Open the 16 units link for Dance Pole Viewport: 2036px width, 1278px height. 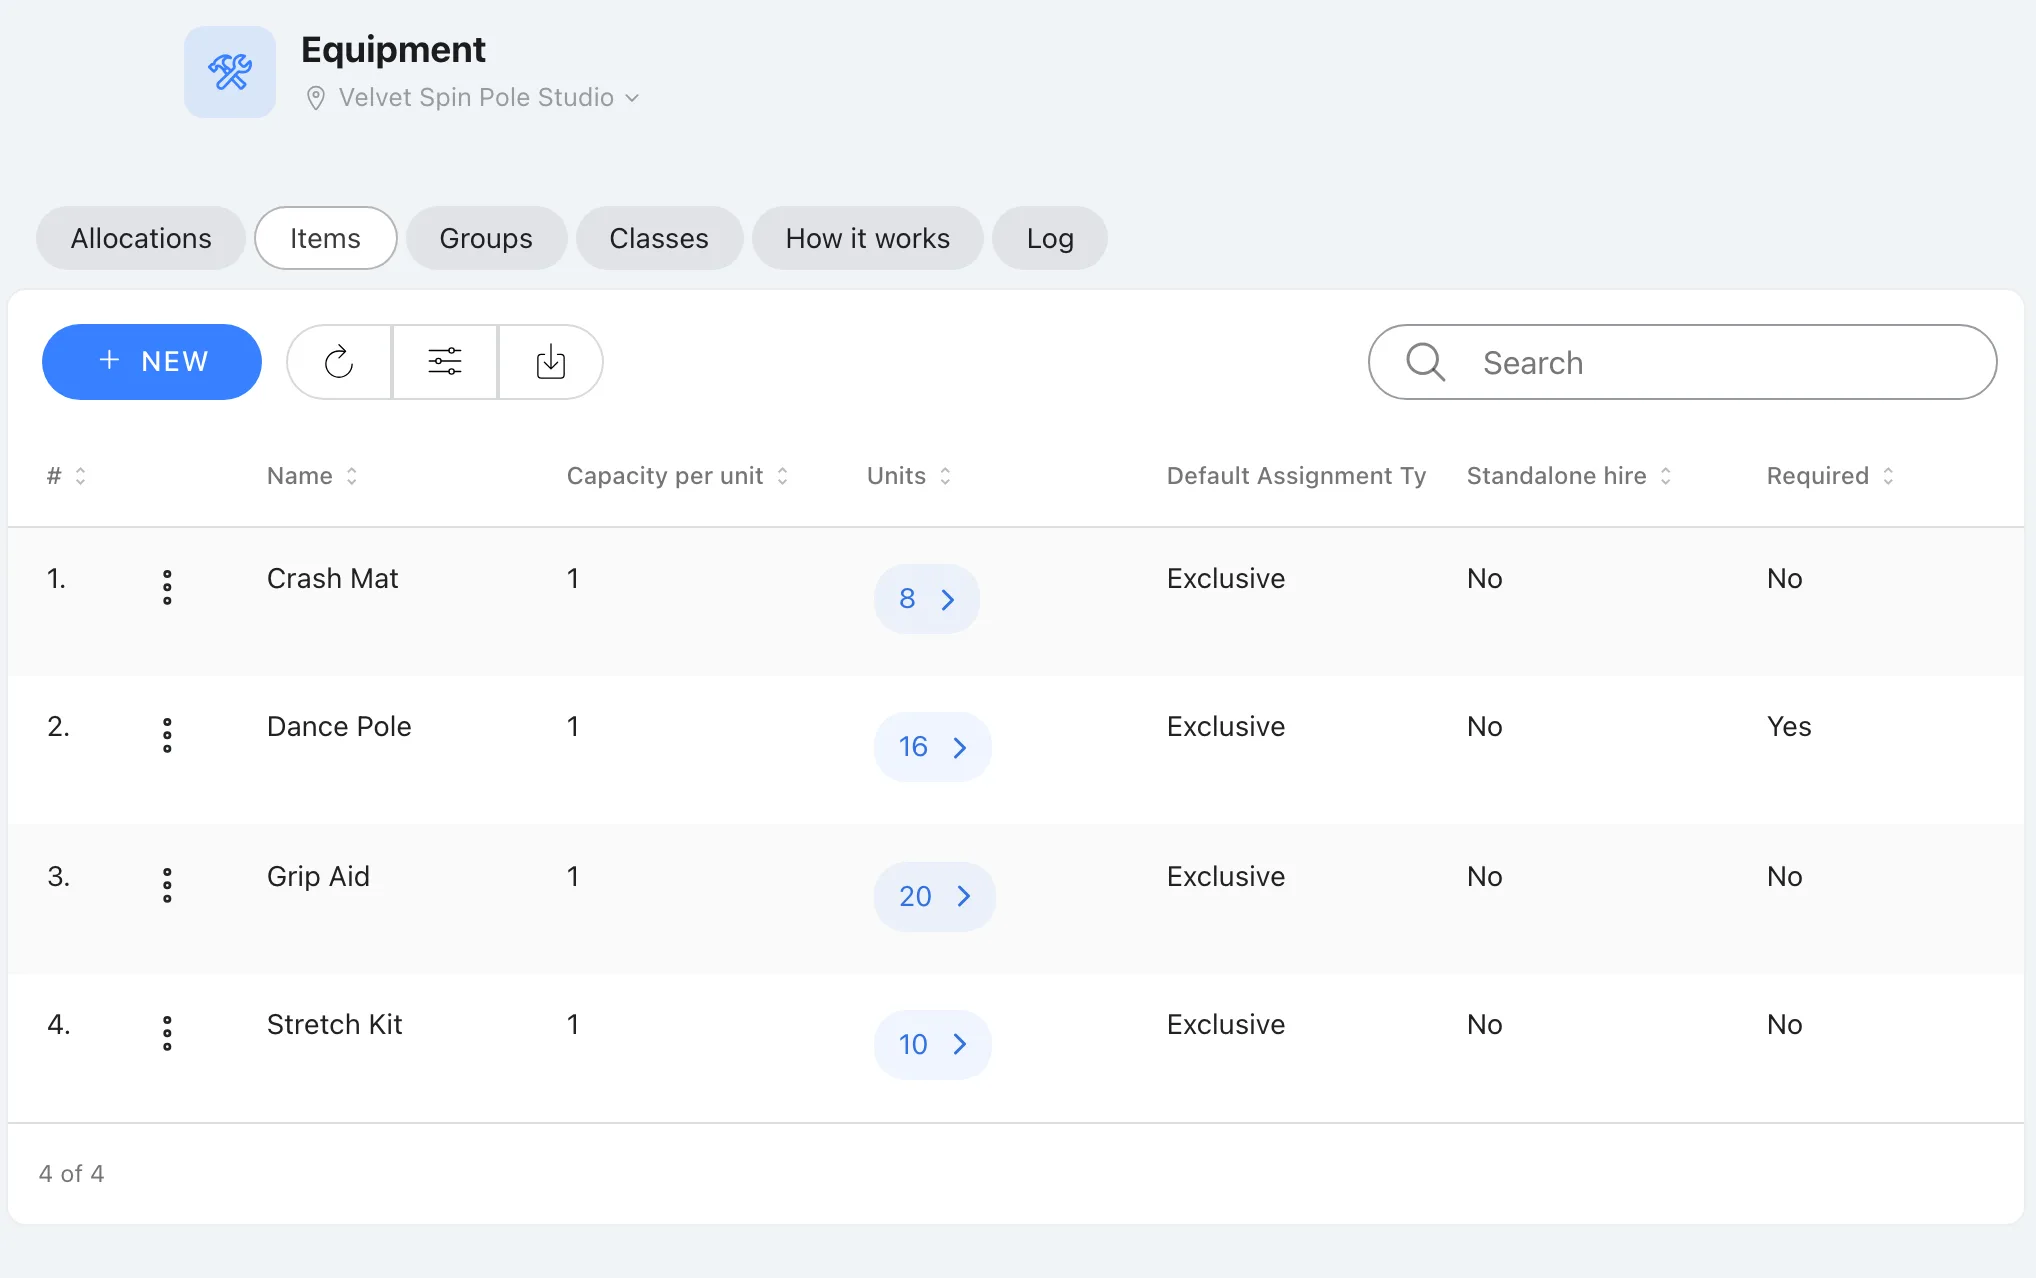click(933, 747)
